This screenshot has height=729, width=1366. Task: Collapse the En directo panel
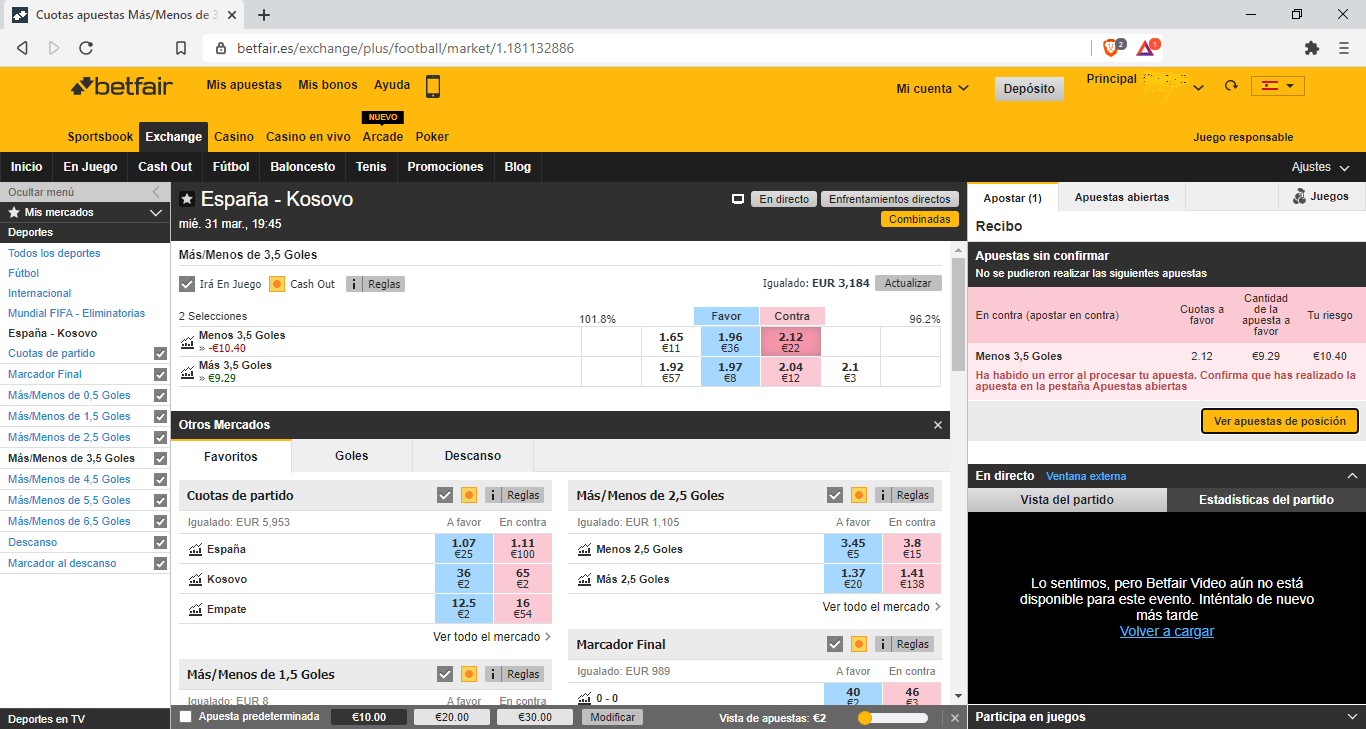click(x=1352, y=476)
